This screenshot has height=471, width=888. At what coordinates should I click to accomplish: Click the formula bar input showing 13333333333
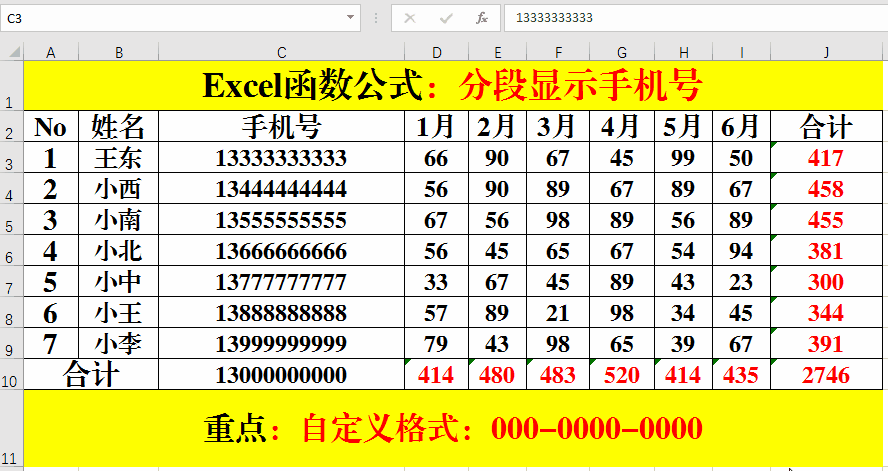coord(696,18)
